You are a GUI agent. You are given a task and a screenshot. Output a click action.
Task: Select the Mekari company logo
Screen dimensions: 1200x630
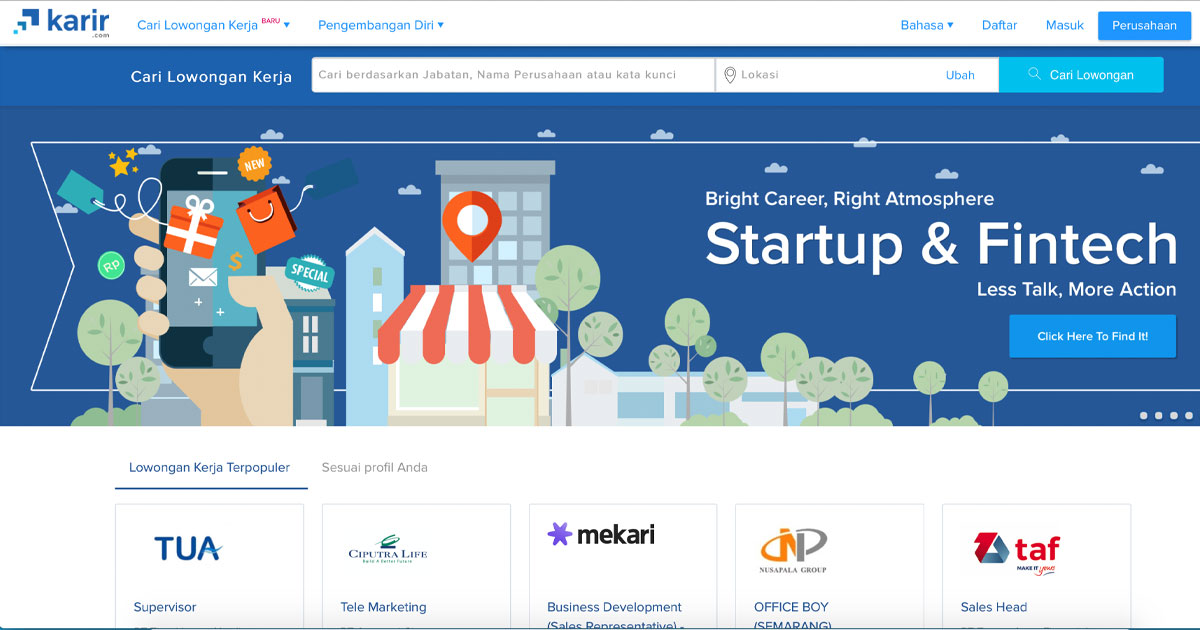click(x=600, y=534)
